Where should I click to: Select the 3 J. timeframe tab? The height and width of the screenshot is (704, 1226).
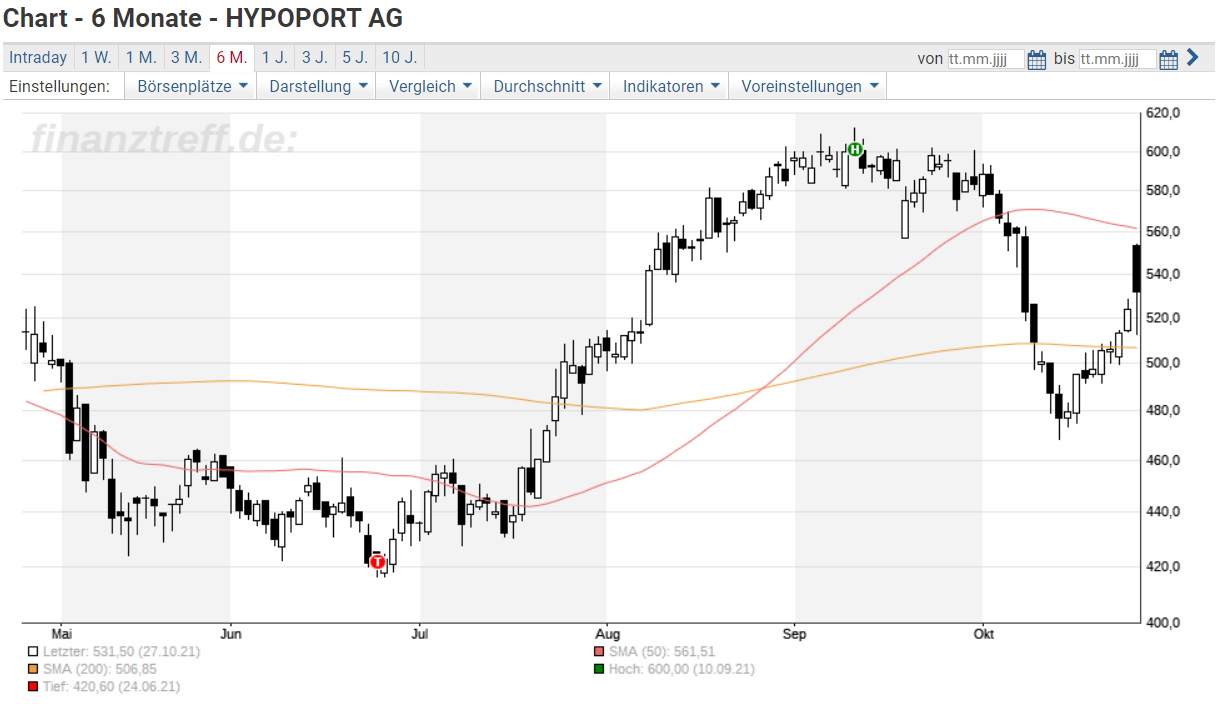click(x=314, y=58)
